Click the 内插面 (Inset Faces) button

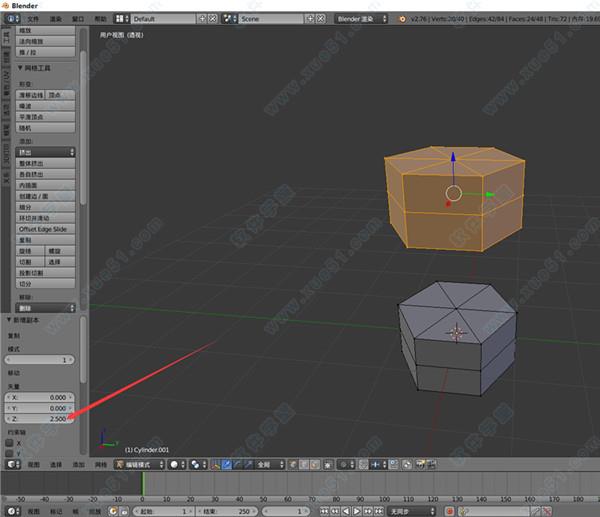click(45, 185)
